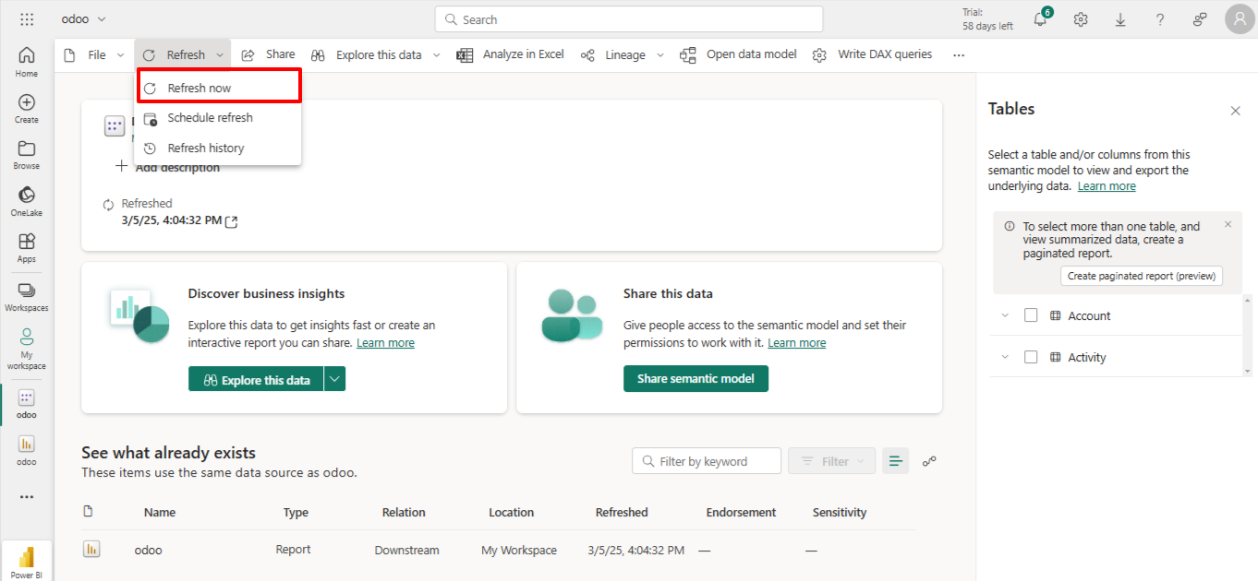Click the Share semantic model button
Screen dimensions: 1258x581
696,379
